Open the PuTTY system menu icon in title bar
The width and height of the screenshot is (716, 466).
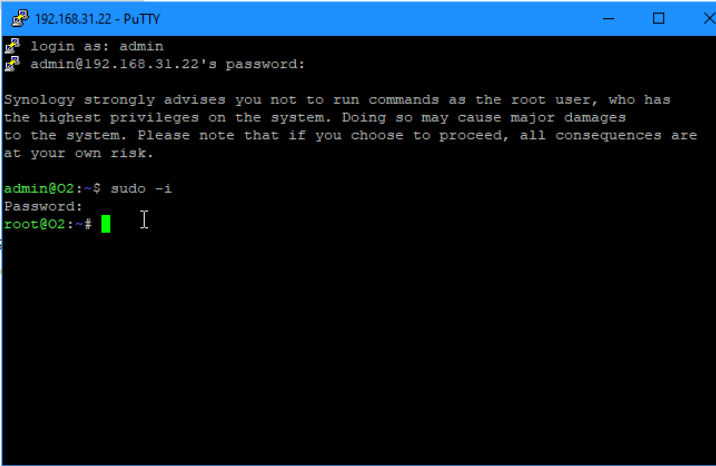coord(20,19)
